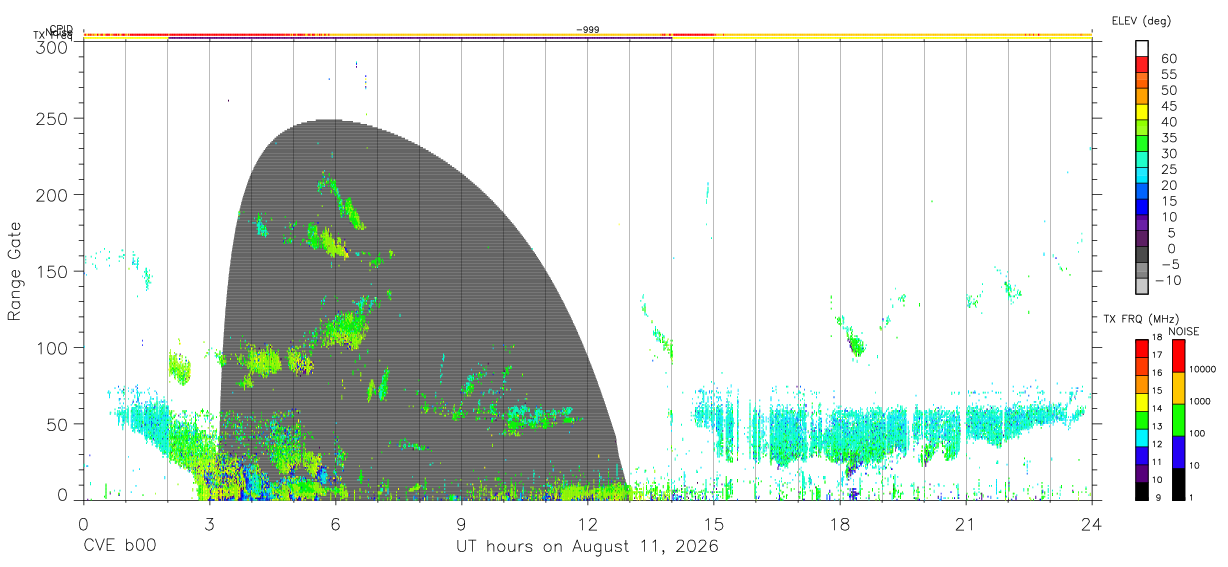This screenshot has width=1228, height=567.
Task: Click x-axis hour tick label "12"
Action: click(588, 524)
